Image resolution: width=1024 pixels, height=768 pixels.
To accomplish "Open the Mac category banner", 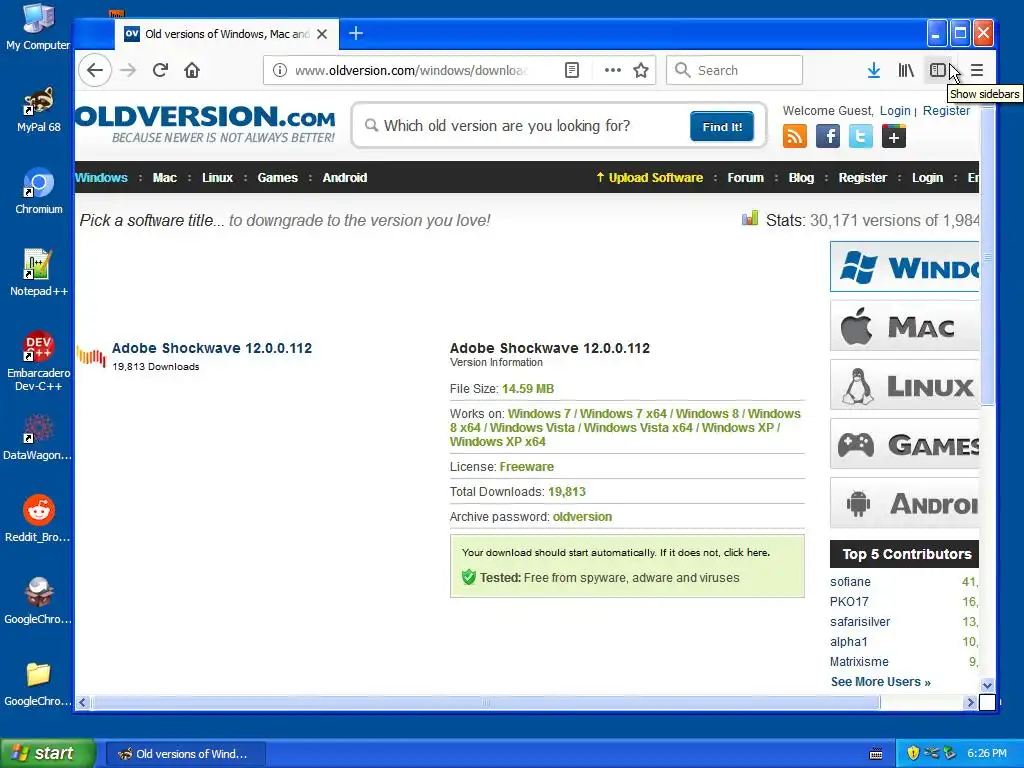I will [x=904, y=326].
